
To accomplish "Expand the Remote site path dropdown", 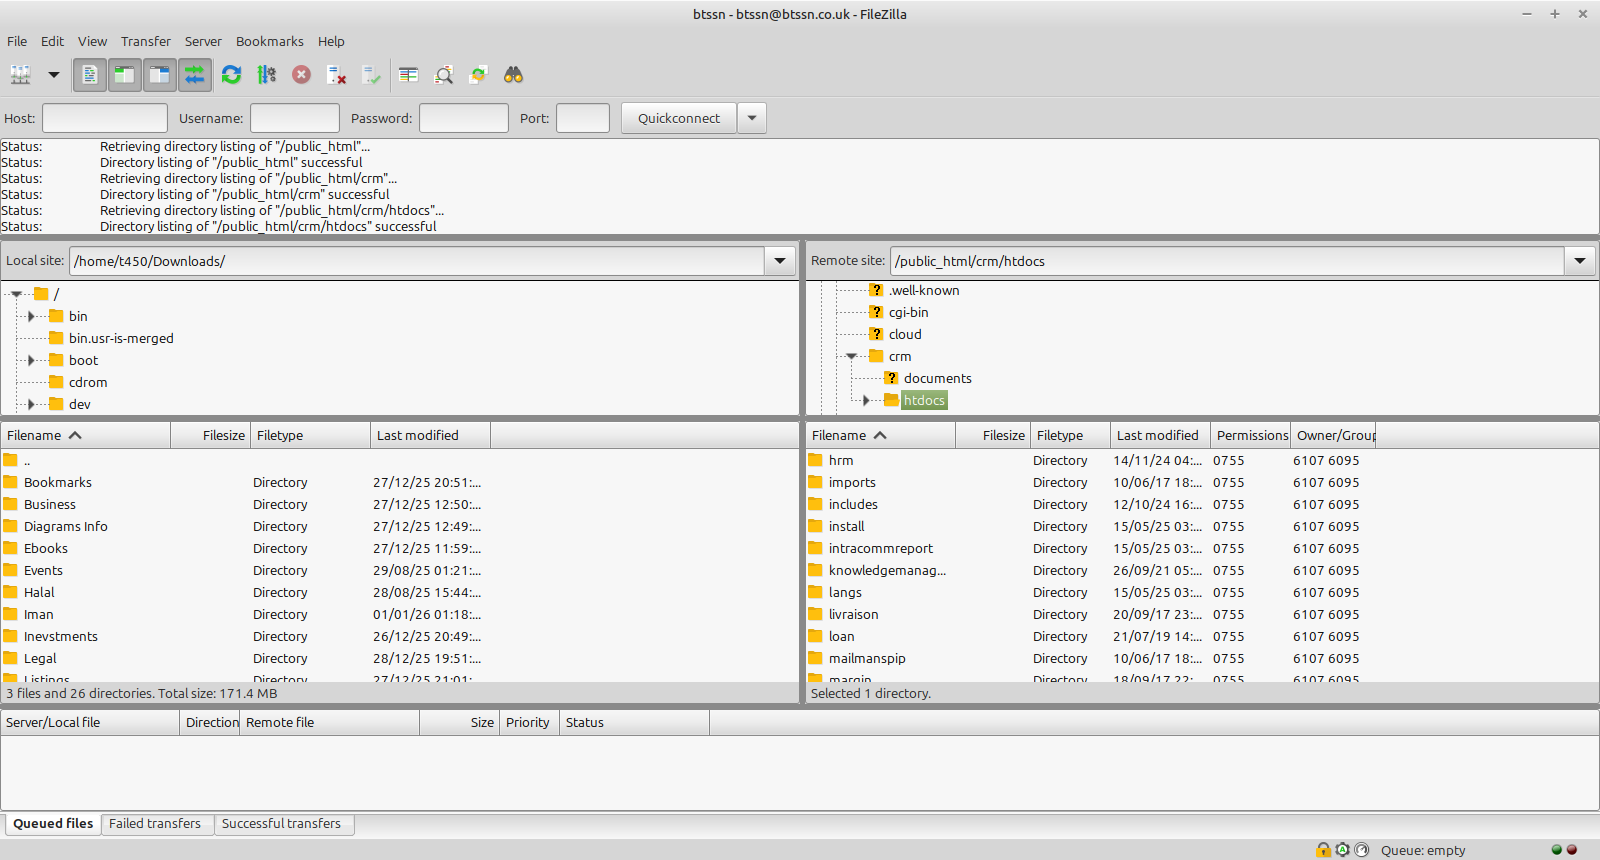I will pos(1580,261).
